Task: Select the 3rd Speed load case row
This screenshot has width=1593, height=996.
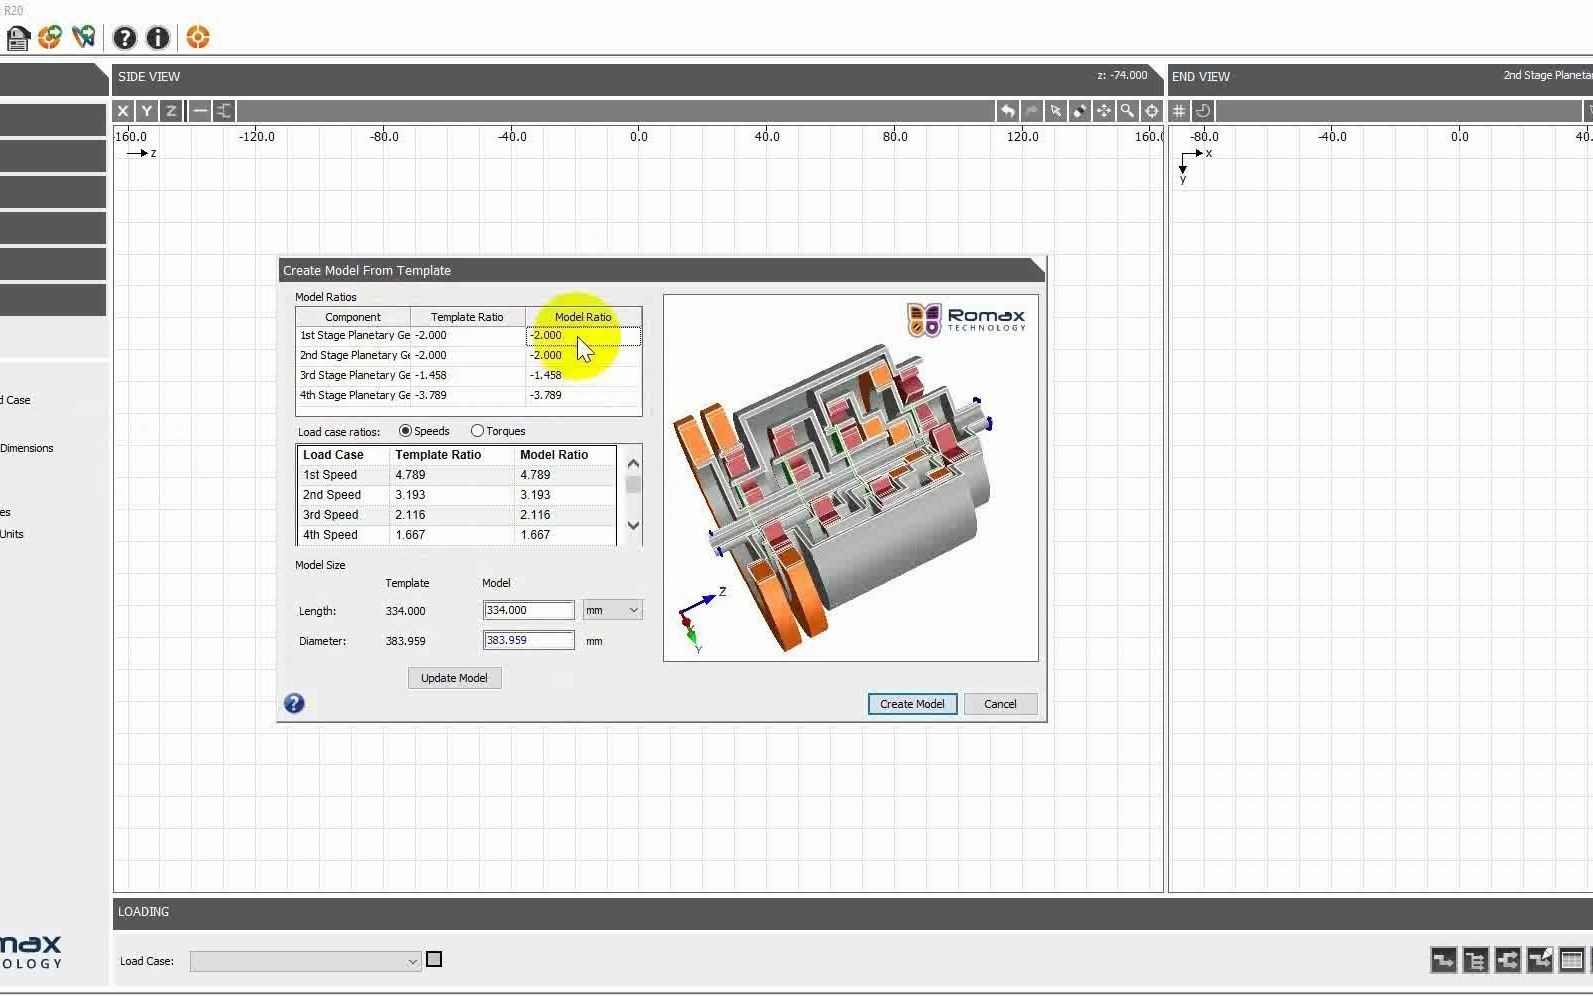Action: click(457, 515)
